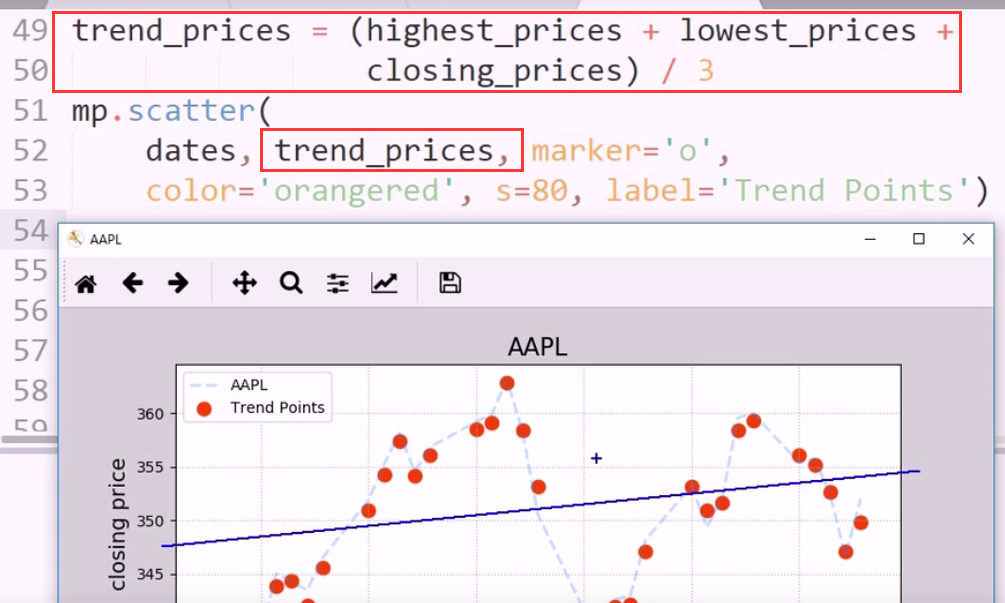The height and width of the screenshot is (603, 1005).
Task: Click 'dates' argument on line 52
Action: coord(191,151)
